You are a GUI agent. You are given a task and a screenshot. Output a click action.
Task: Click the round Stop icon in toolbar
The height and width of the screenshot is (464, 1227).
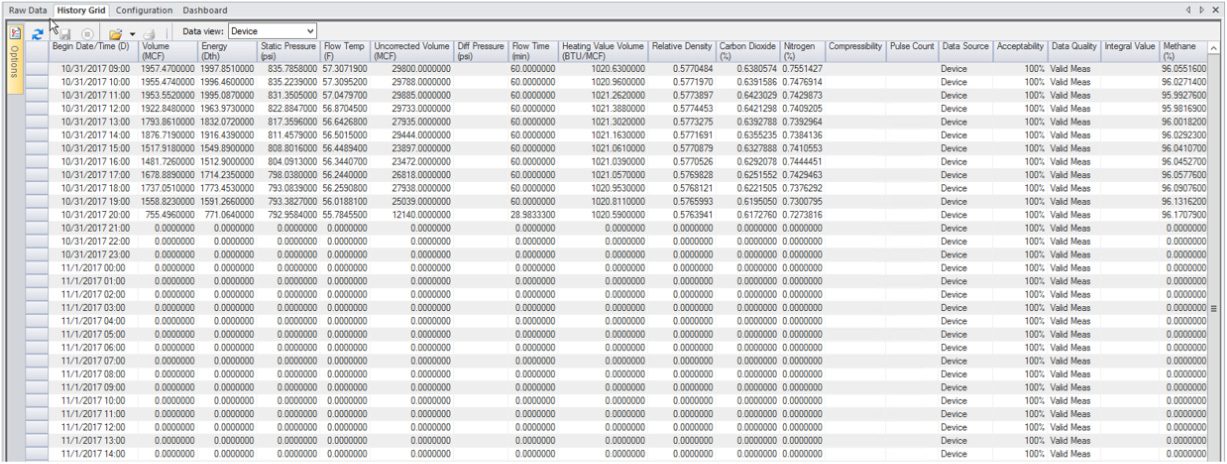[x=87, y=33]
